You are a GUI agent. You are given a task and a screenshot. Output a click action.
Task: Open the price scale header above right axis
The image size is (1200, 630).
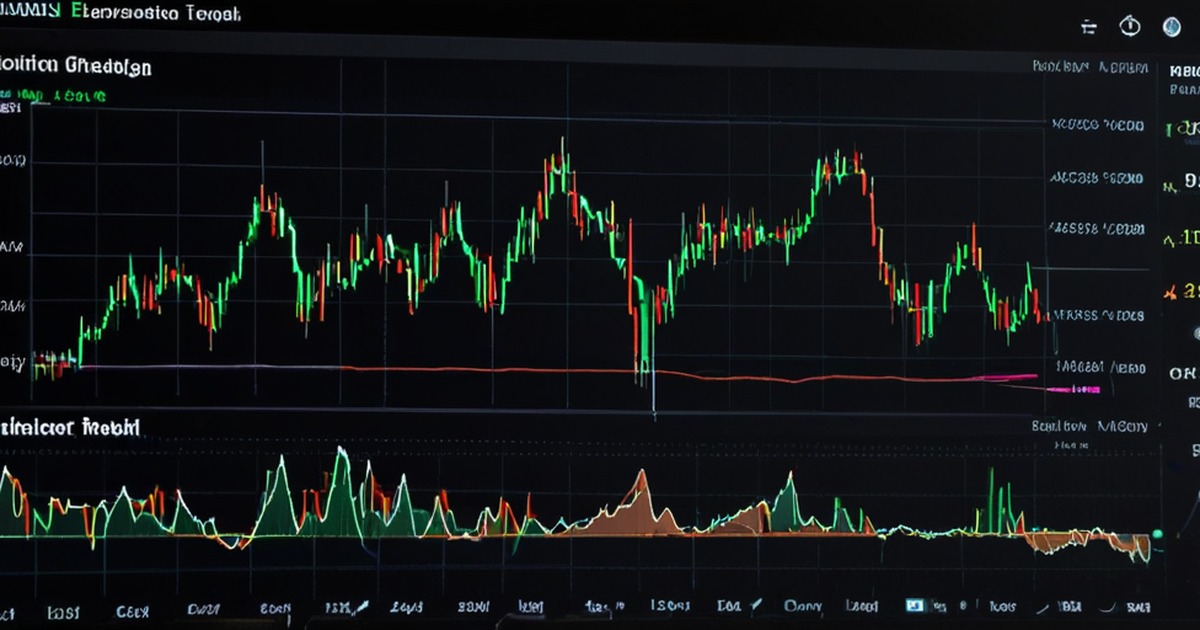[1091, 68]
